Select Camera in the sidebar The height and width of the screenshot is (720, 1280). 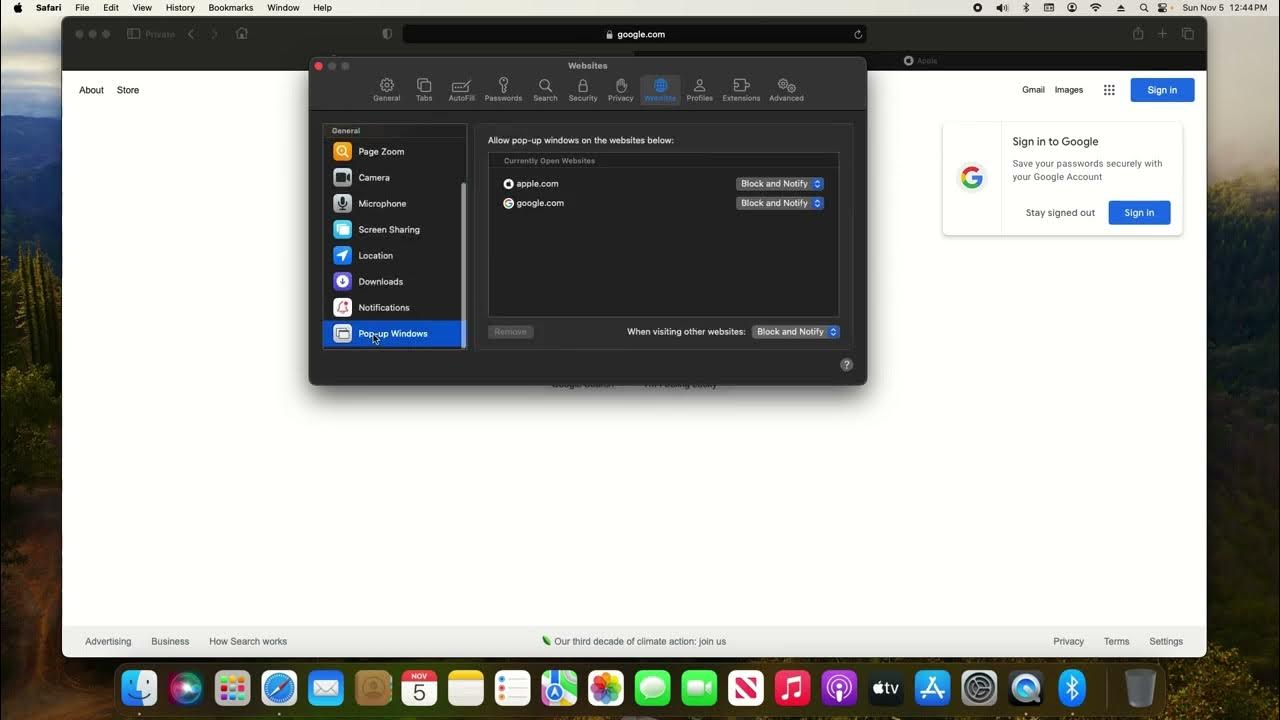[394, 177]
